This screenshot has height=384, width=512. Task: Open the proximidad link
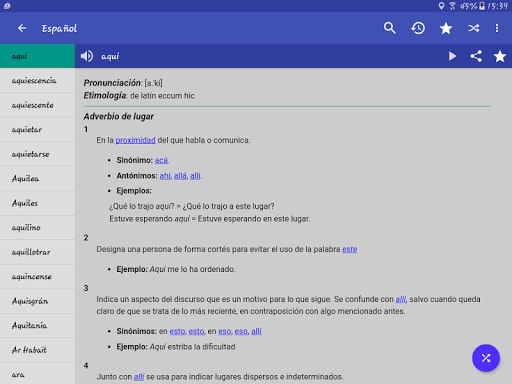click(x=135, y=140)
